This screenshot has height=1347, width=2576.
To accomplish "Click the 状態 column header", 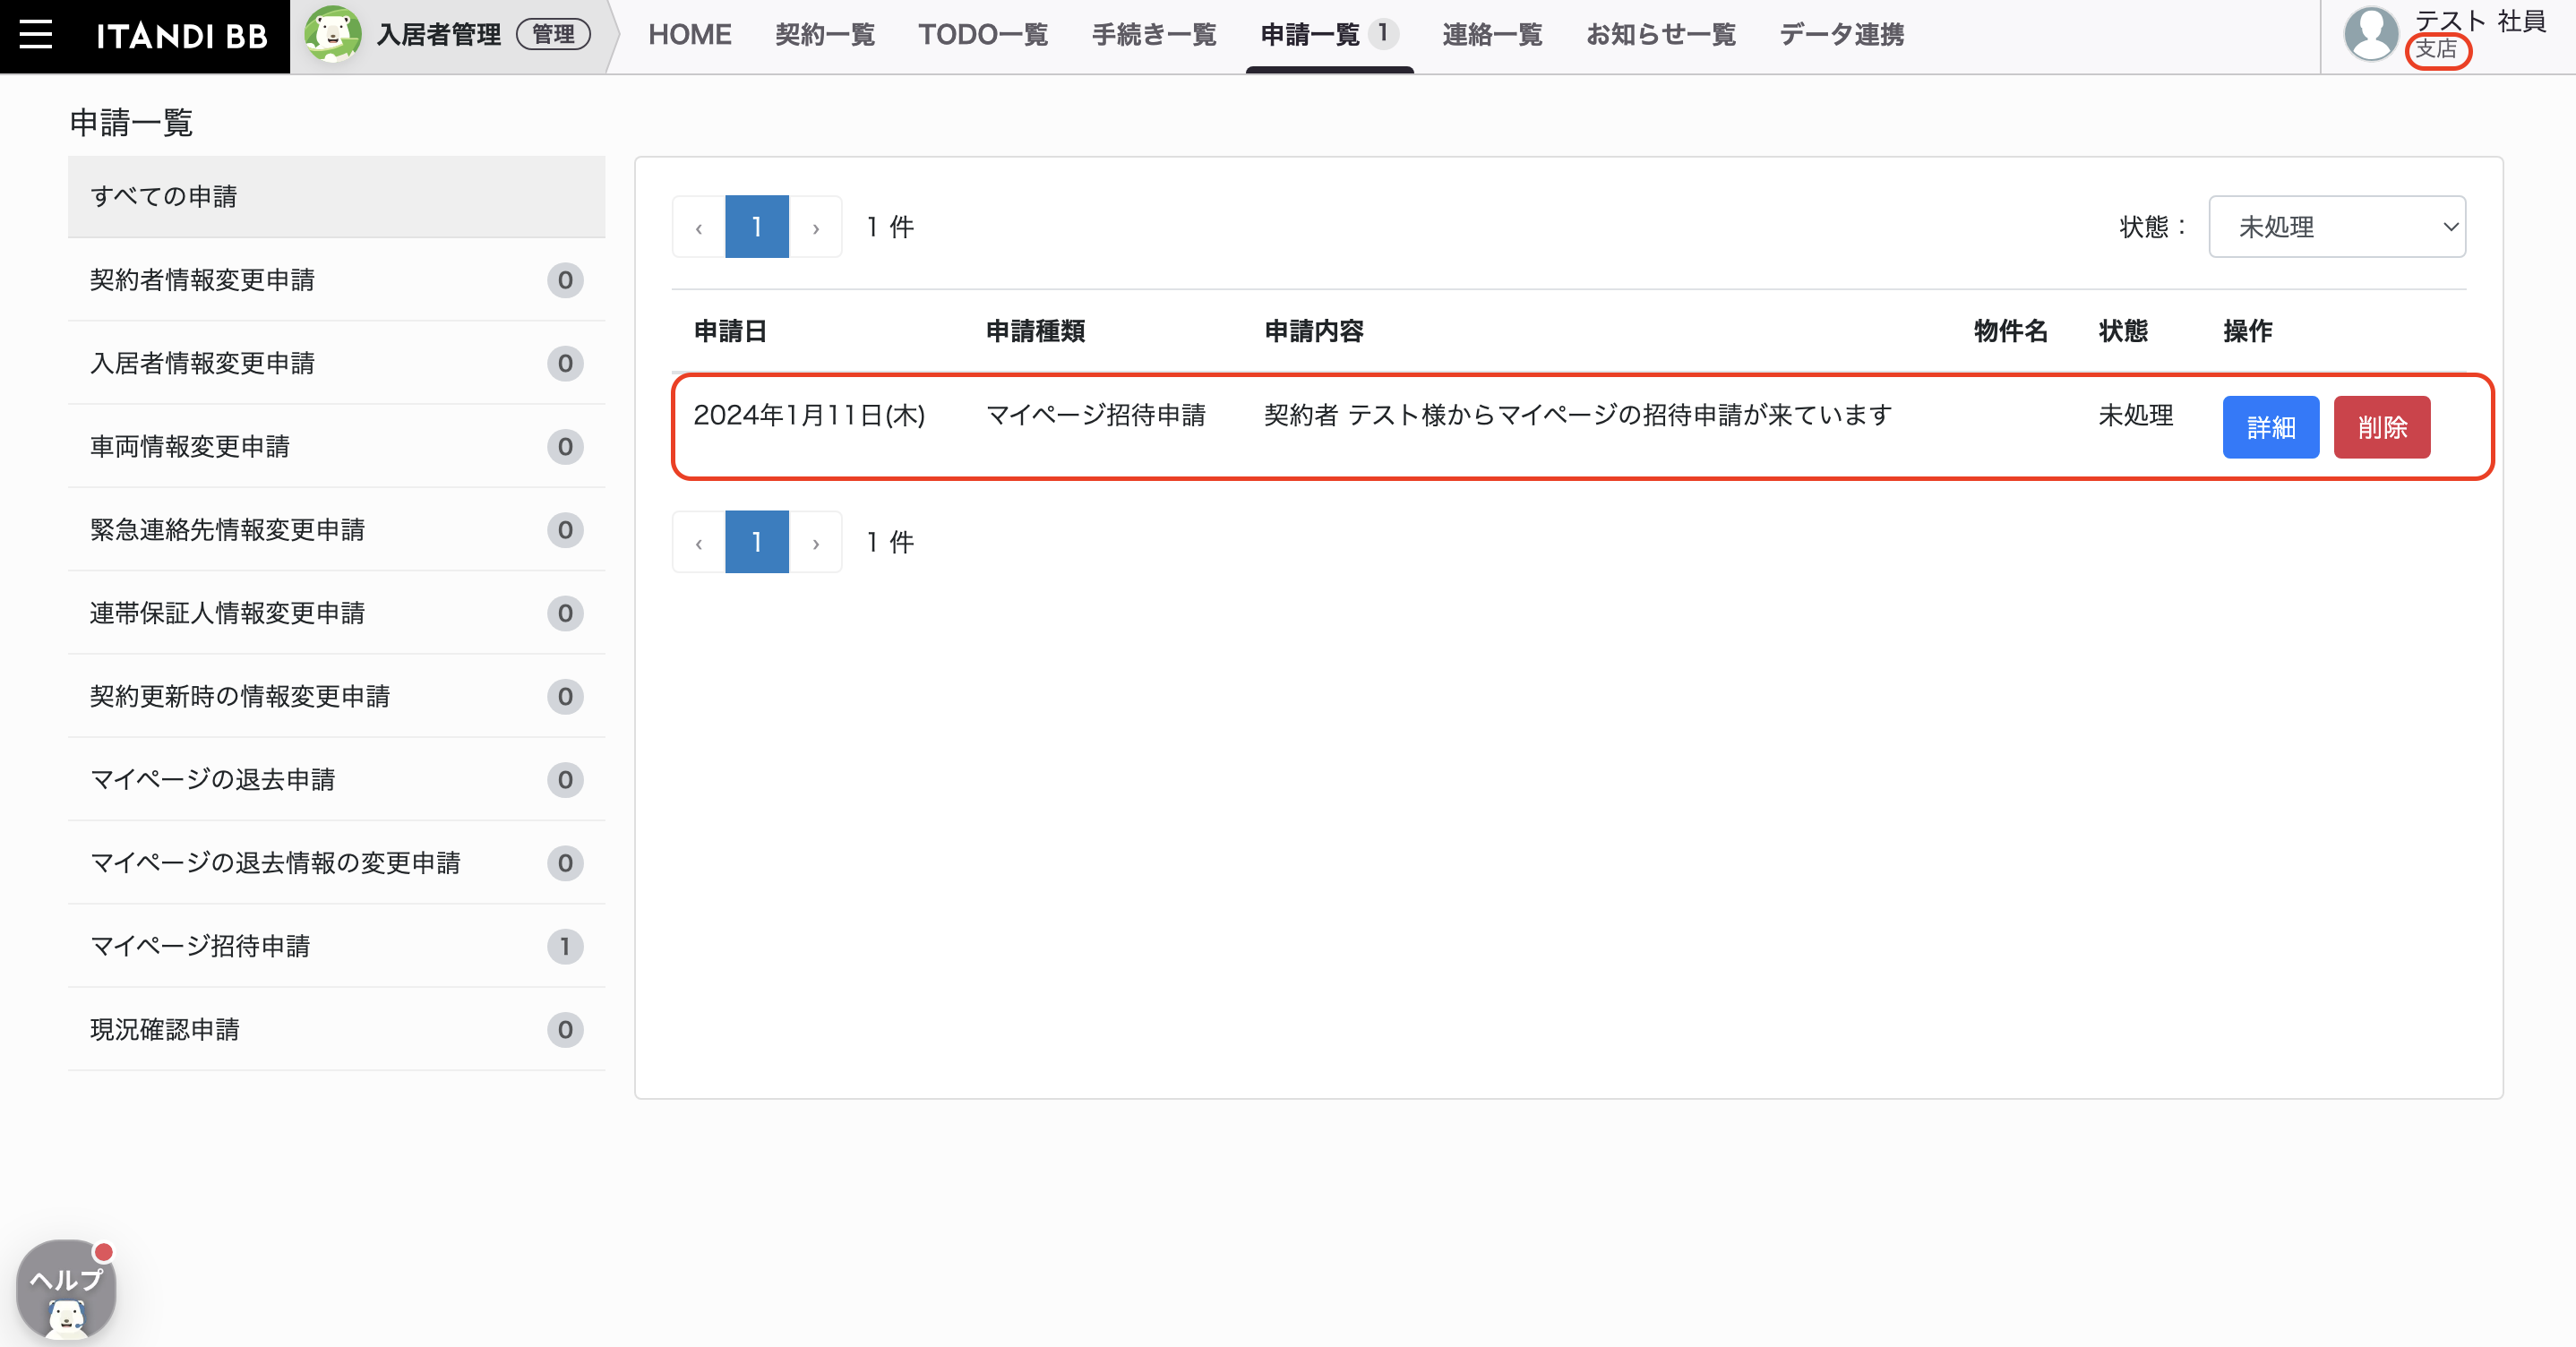I will [x=2123, y=331].
